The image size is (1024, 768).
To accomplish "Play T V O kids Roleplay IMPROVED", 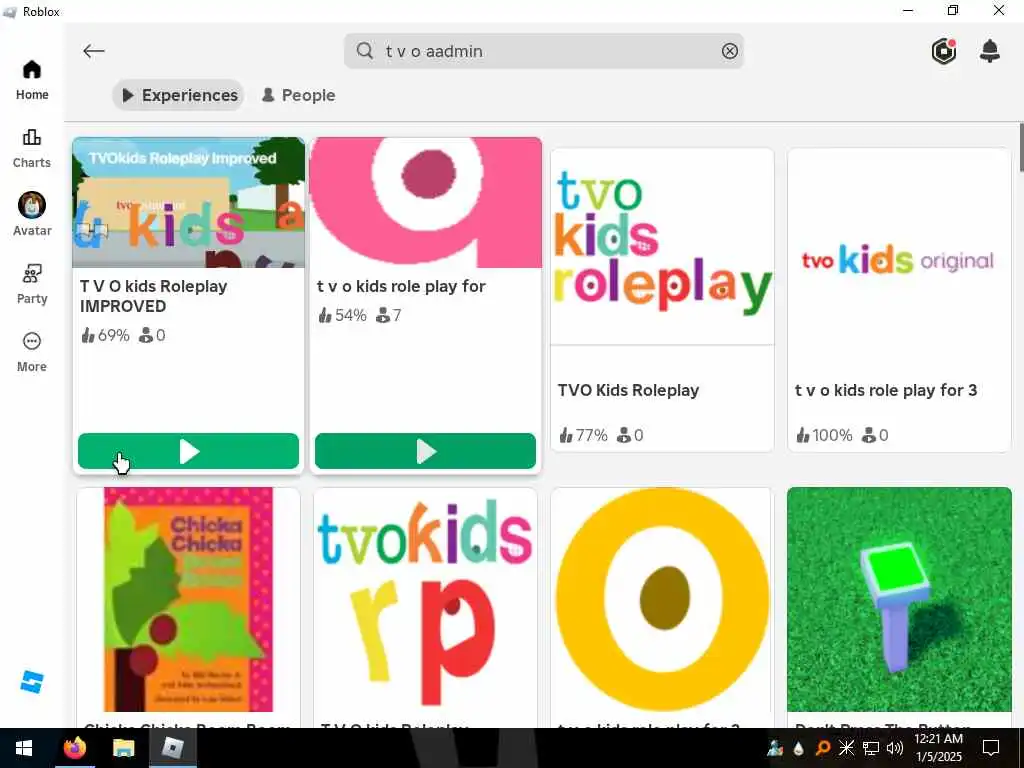I will [188, 451].
